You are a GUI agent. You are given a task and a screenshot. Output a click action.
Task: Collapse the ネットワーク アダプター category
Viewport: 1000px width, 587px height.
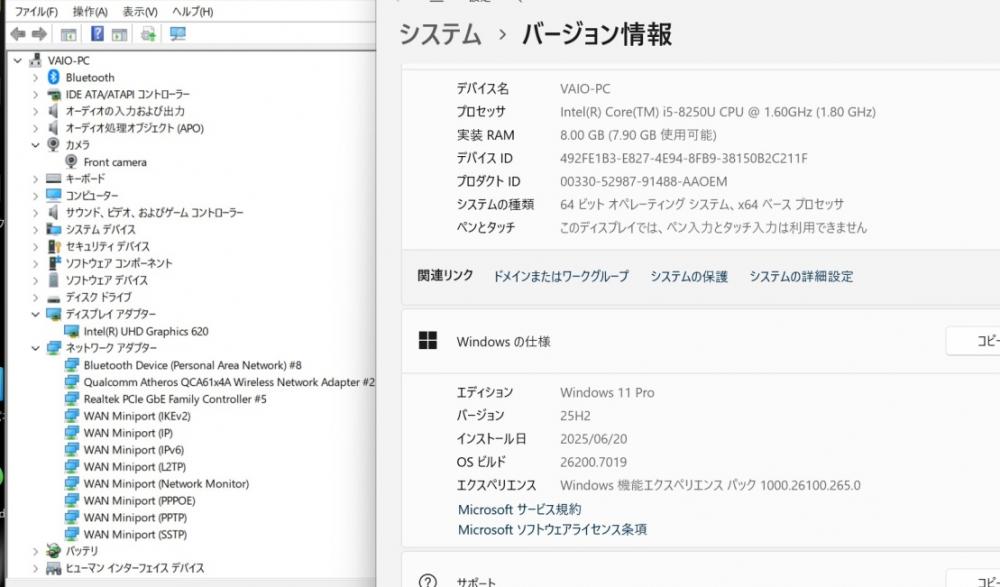[x=36, y=348]
